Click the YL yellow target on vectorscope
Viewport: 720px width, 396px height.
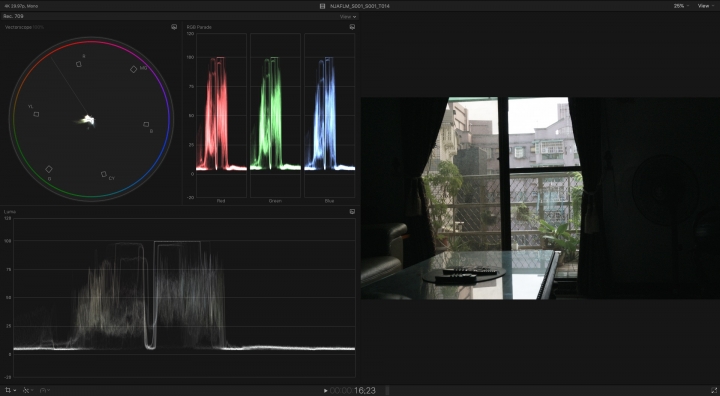click(36, 114)
